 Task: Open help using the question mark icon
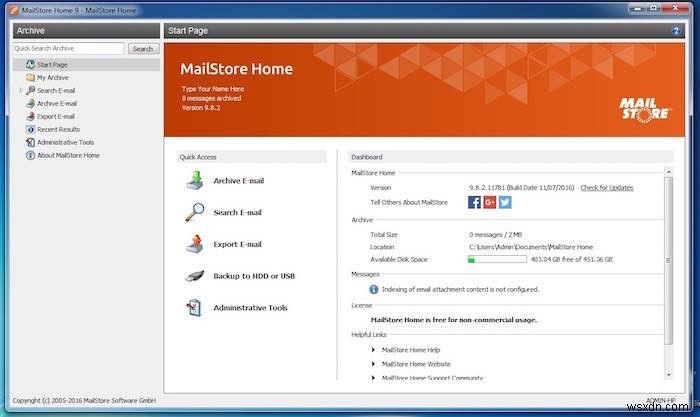(x=677, y=31)
